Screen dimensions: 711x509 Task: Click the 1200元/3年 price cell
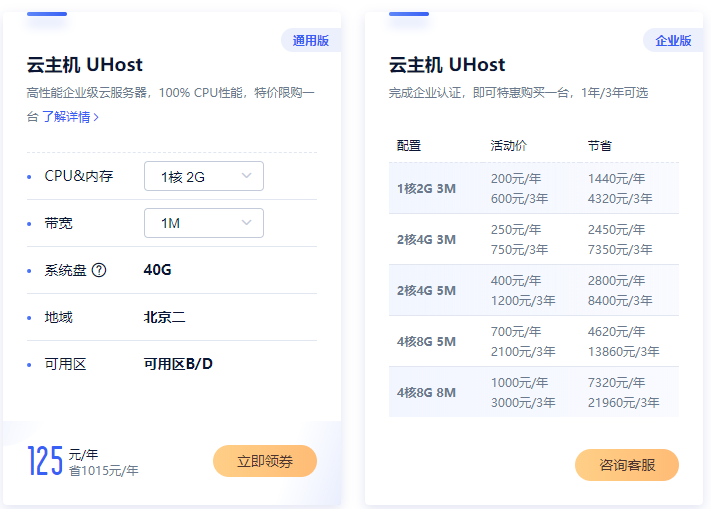(x=523, y=301)
